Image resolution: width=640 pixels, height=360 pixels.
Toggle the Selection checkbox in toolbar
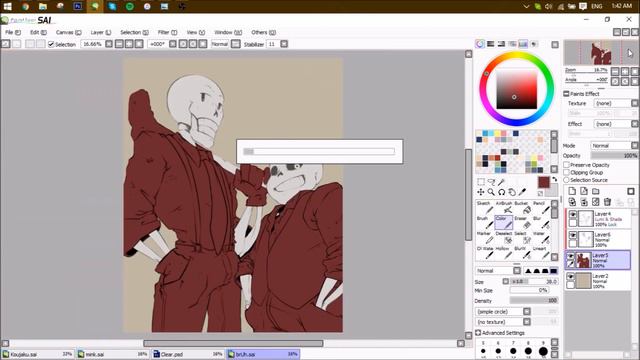(x=51, y=44)
